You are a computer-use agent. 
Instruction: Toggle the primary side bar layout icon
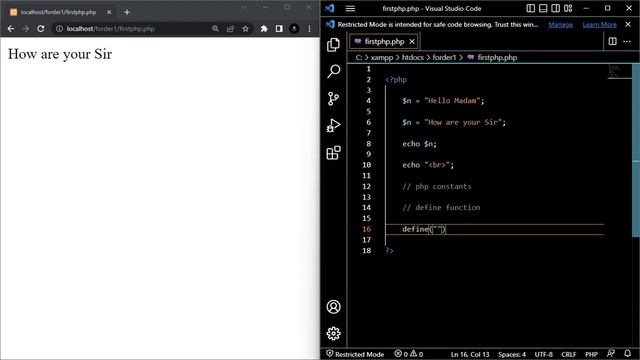click(x=530, y=8)
